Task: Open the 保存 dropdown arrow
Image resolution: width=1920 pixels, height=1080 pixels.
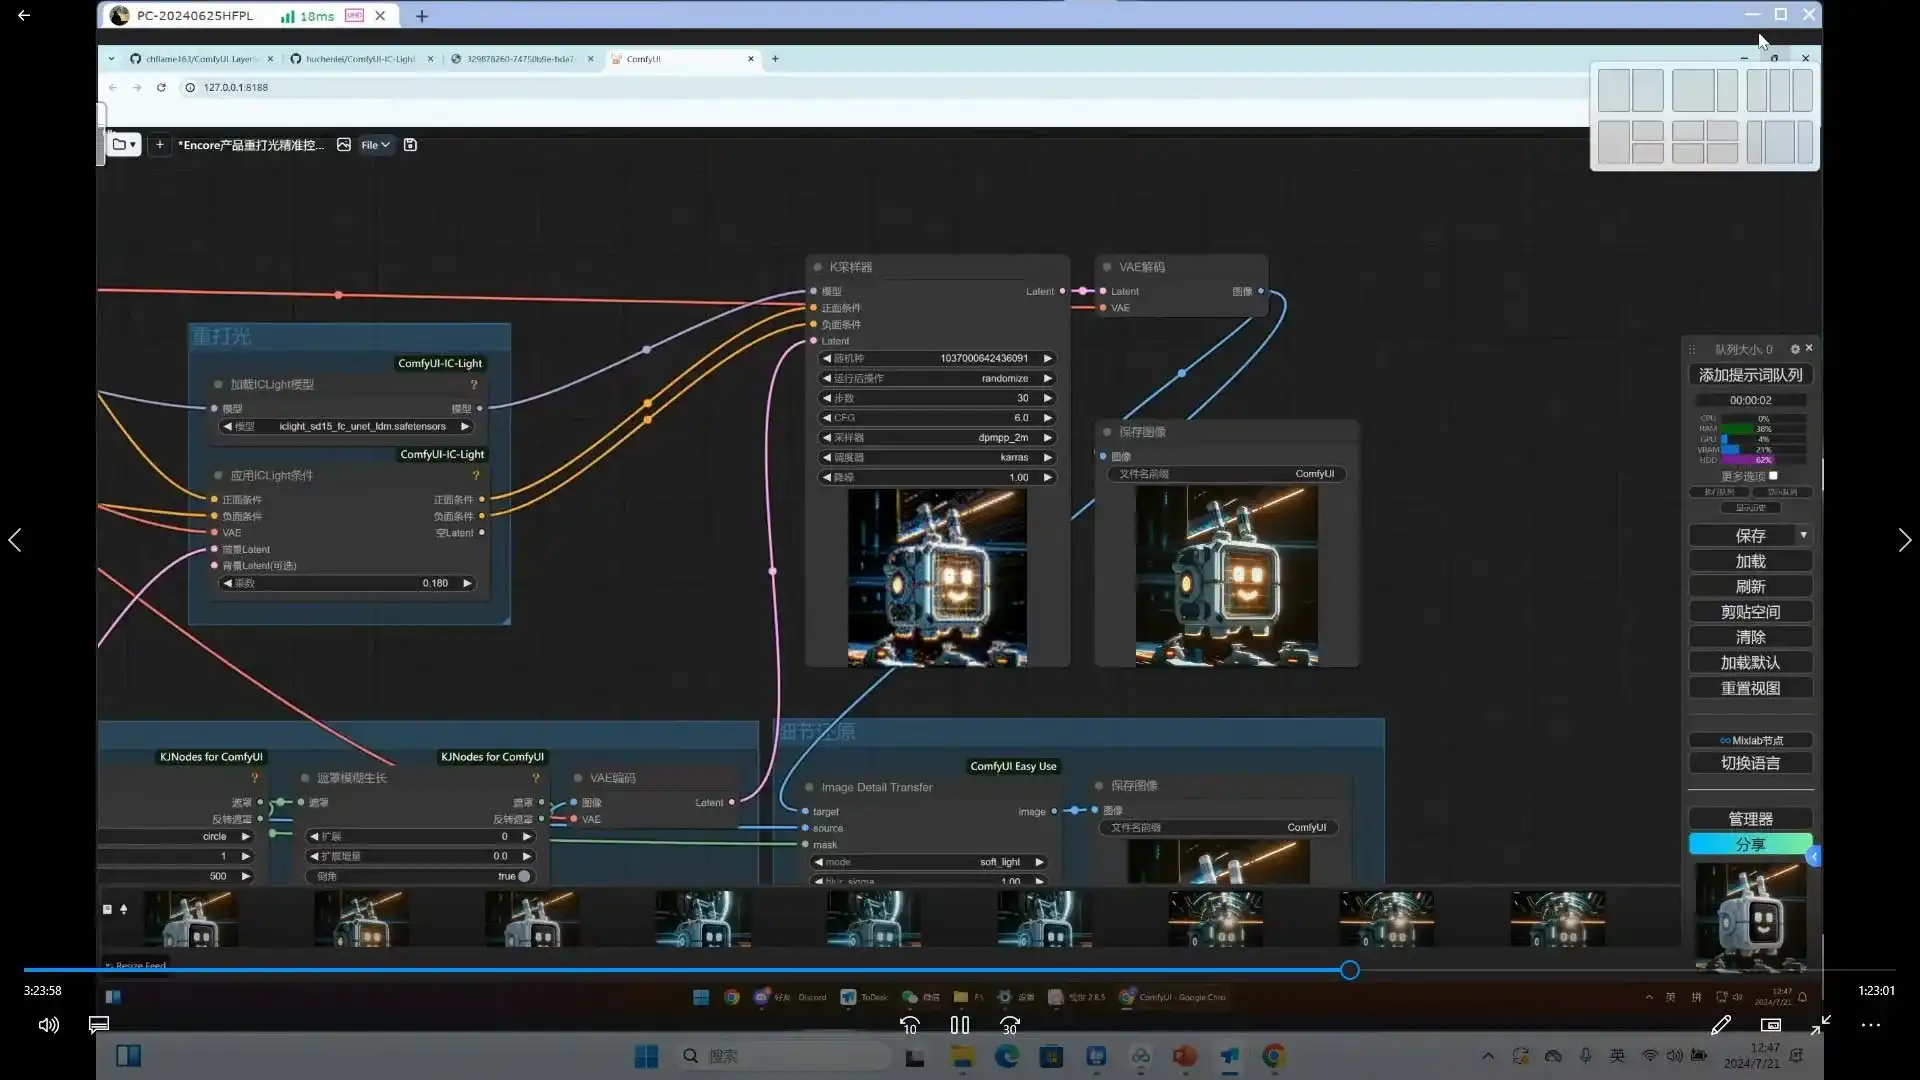Action: click(x=1803, y=536)
